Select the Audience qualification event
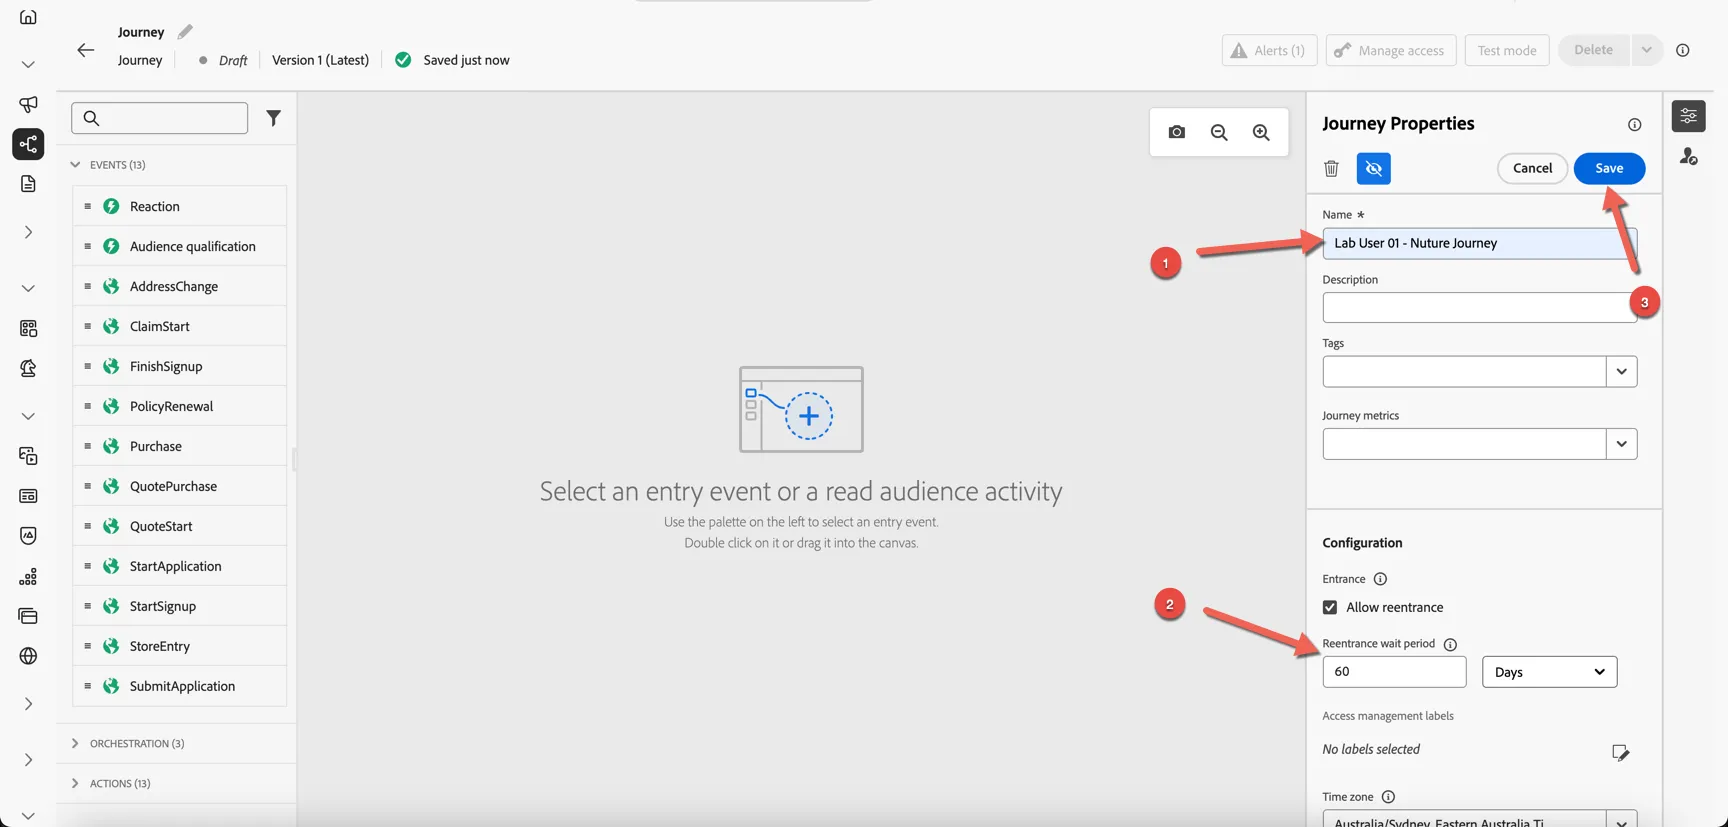The image size is (1728, 827). point(180,246)
